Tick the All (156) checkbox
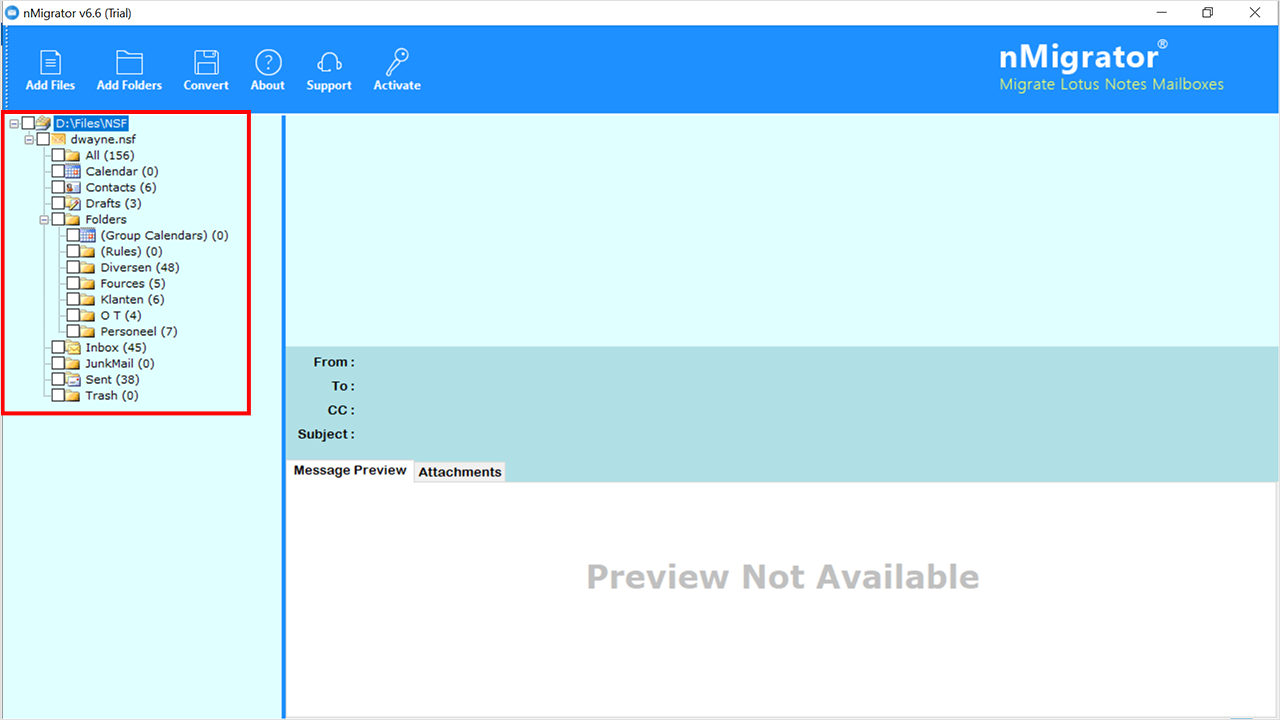 [58, 155]
